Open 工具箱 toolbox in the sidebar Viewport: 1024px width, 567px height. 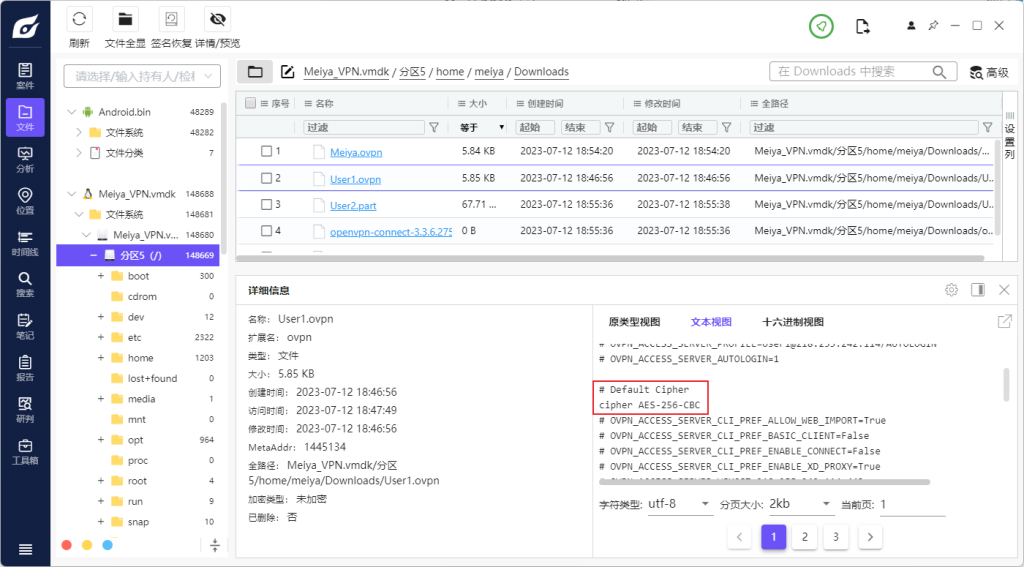(25, 451)
